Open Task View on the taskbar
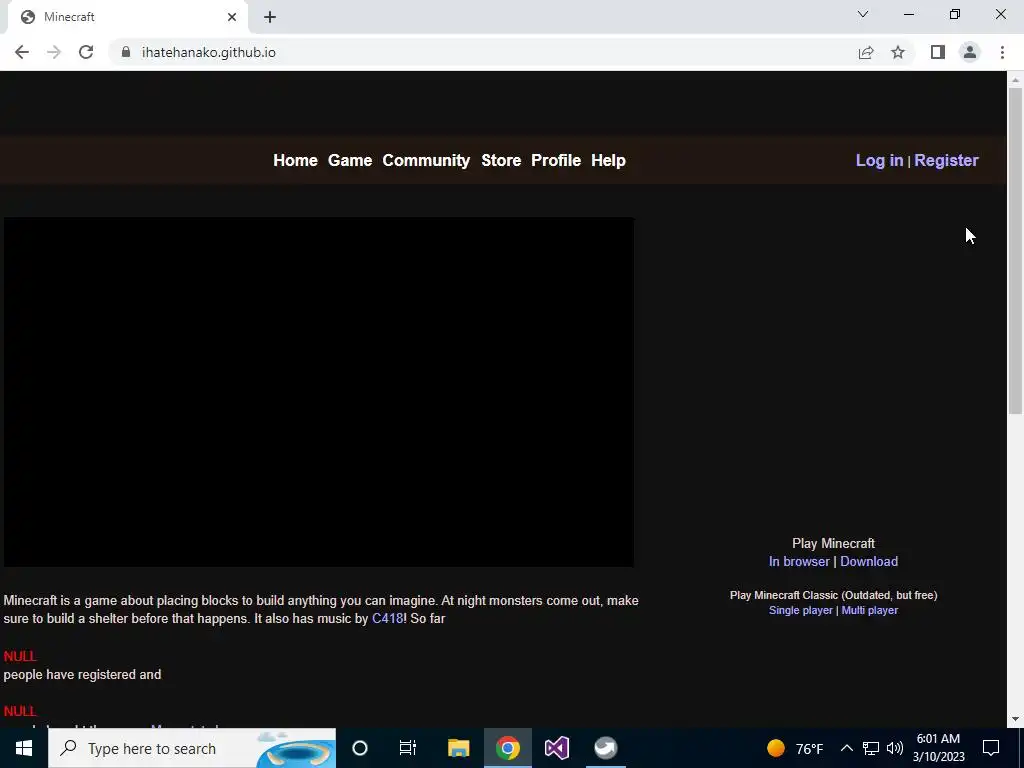 pos(408,748)
